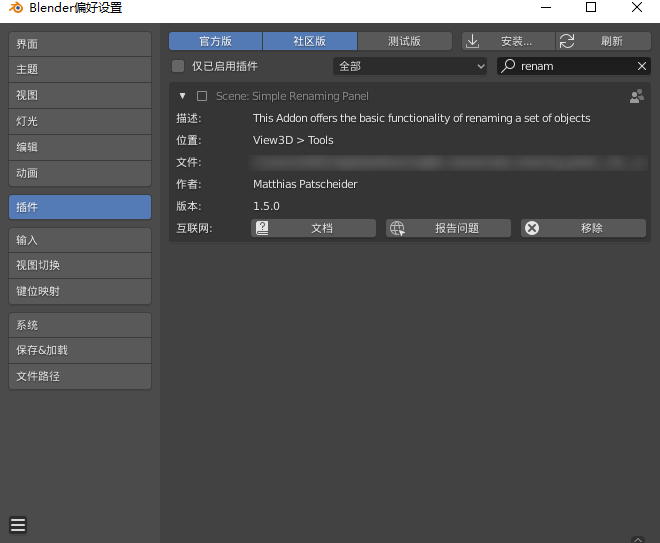Open the 编辑 preferences section
This screenshot has width=660, height=543.
coord(80,147)
